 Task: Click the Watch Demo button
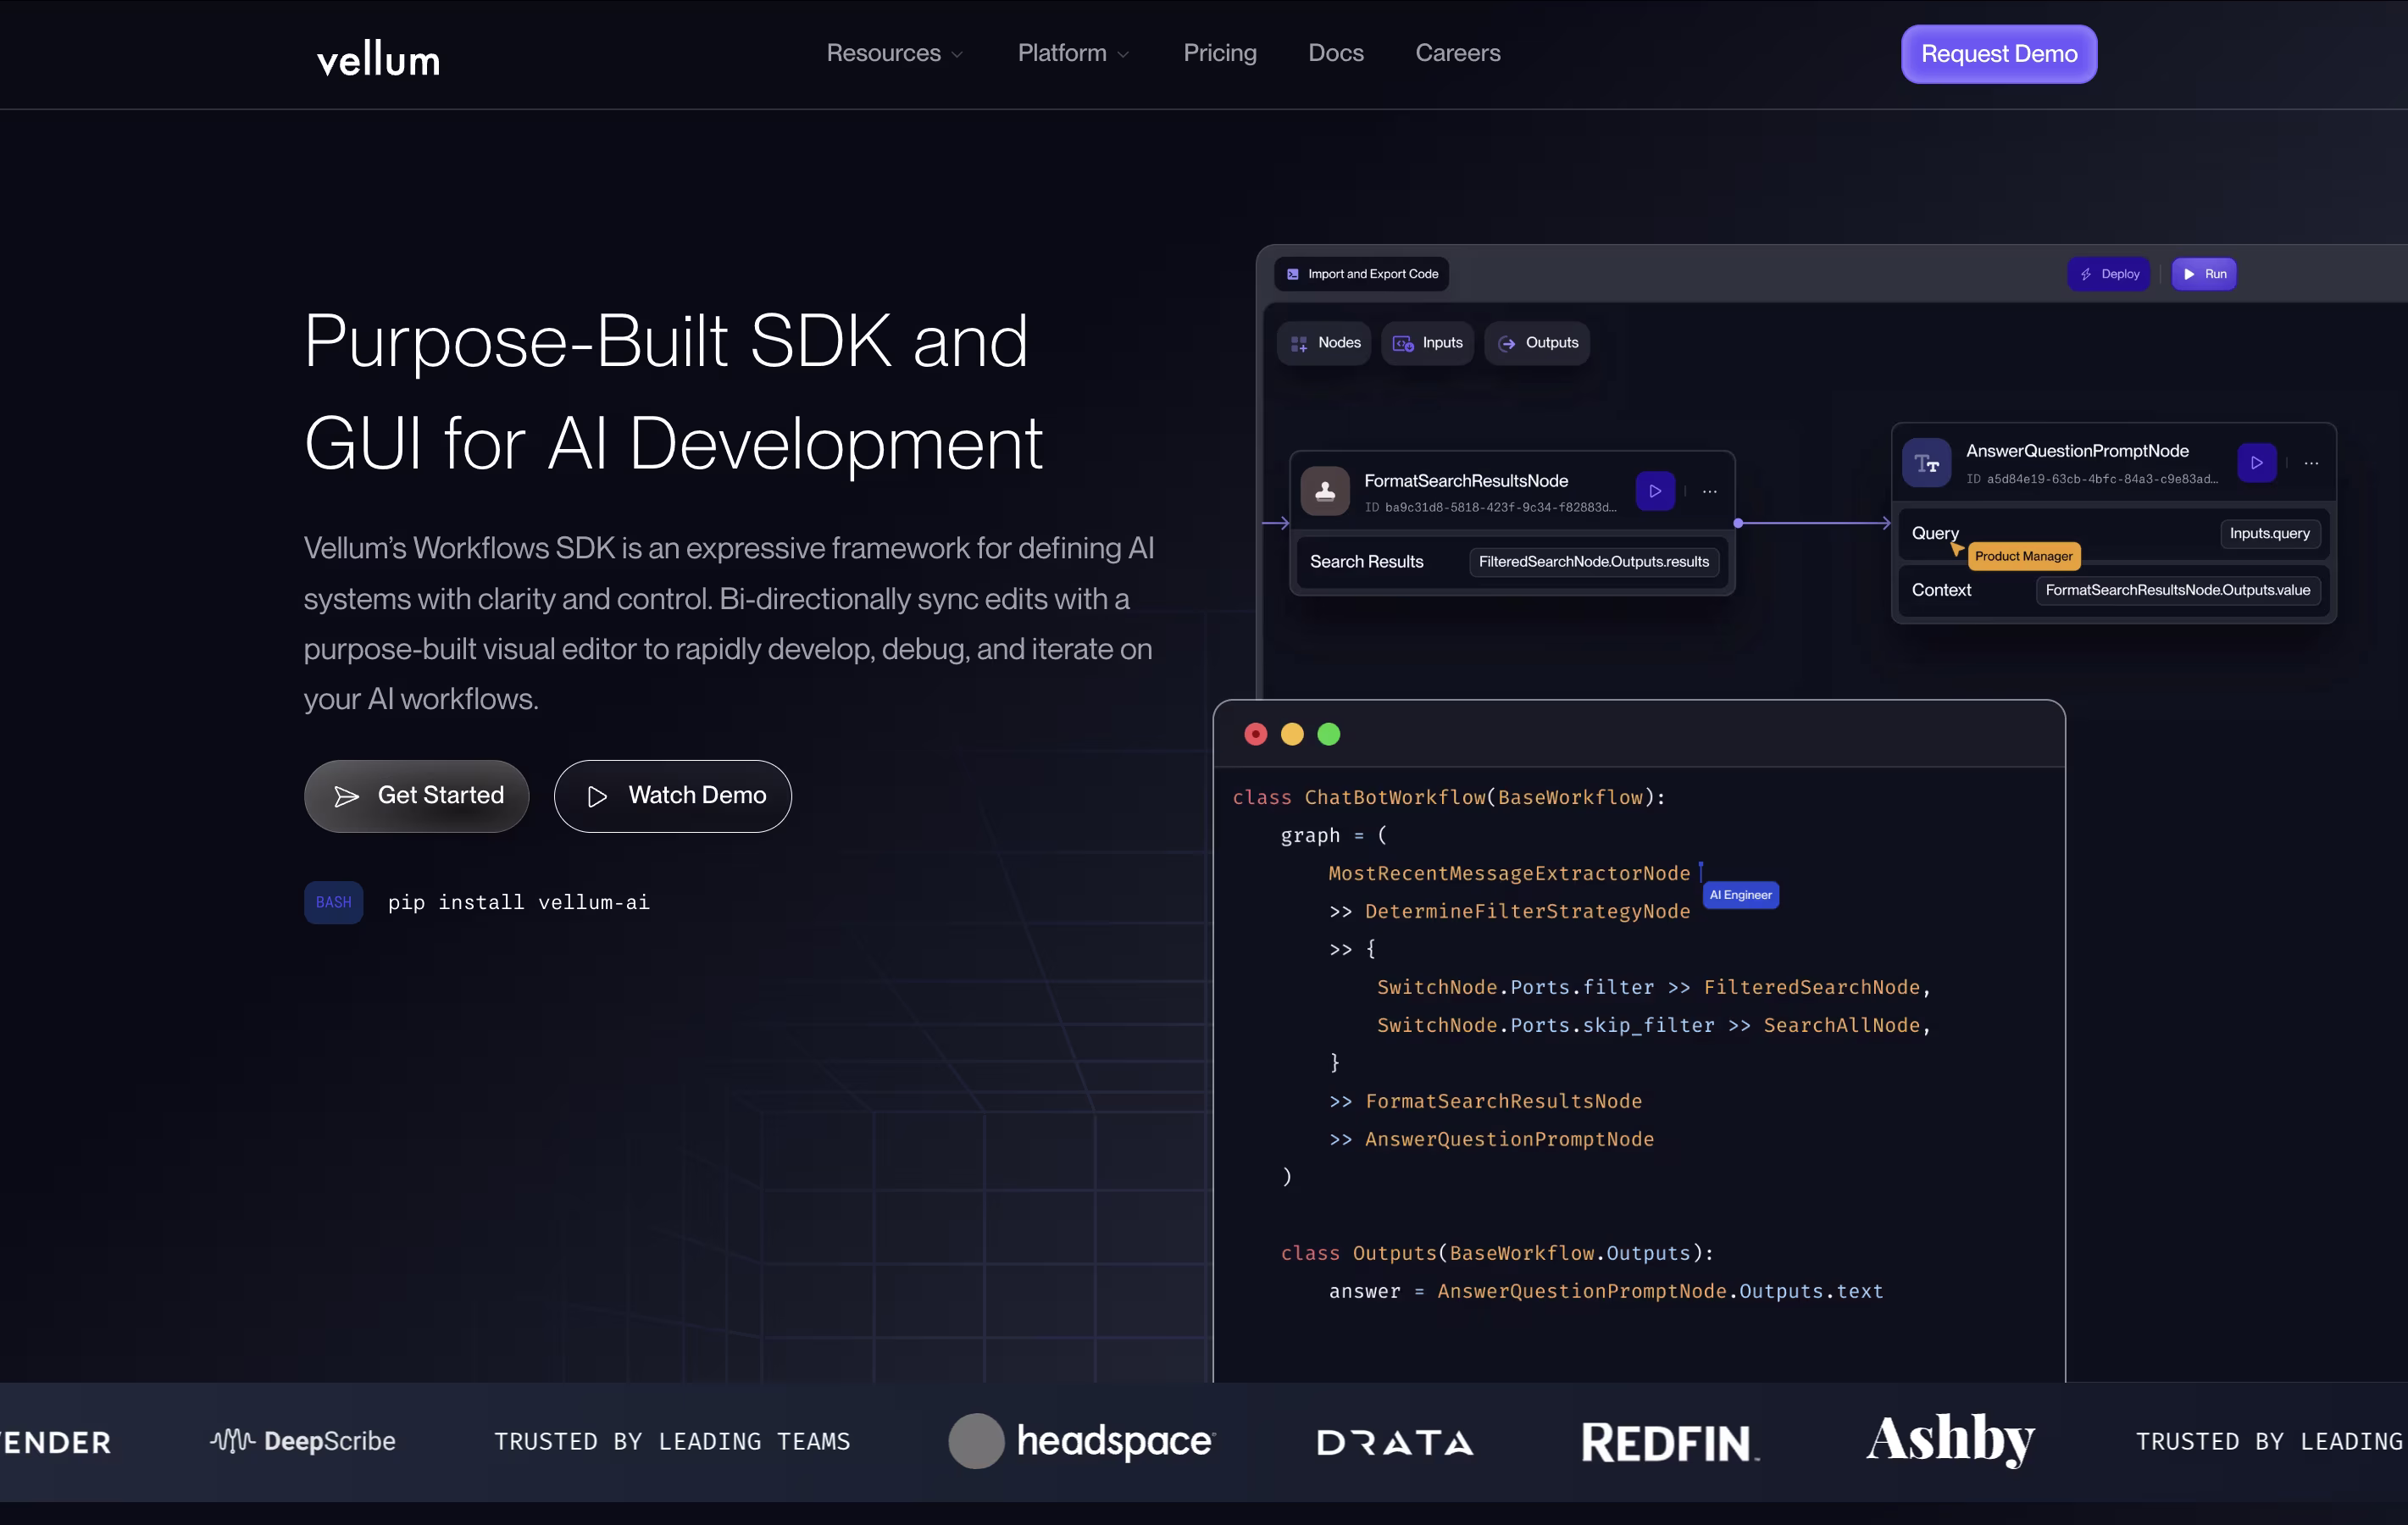point(672,796)
